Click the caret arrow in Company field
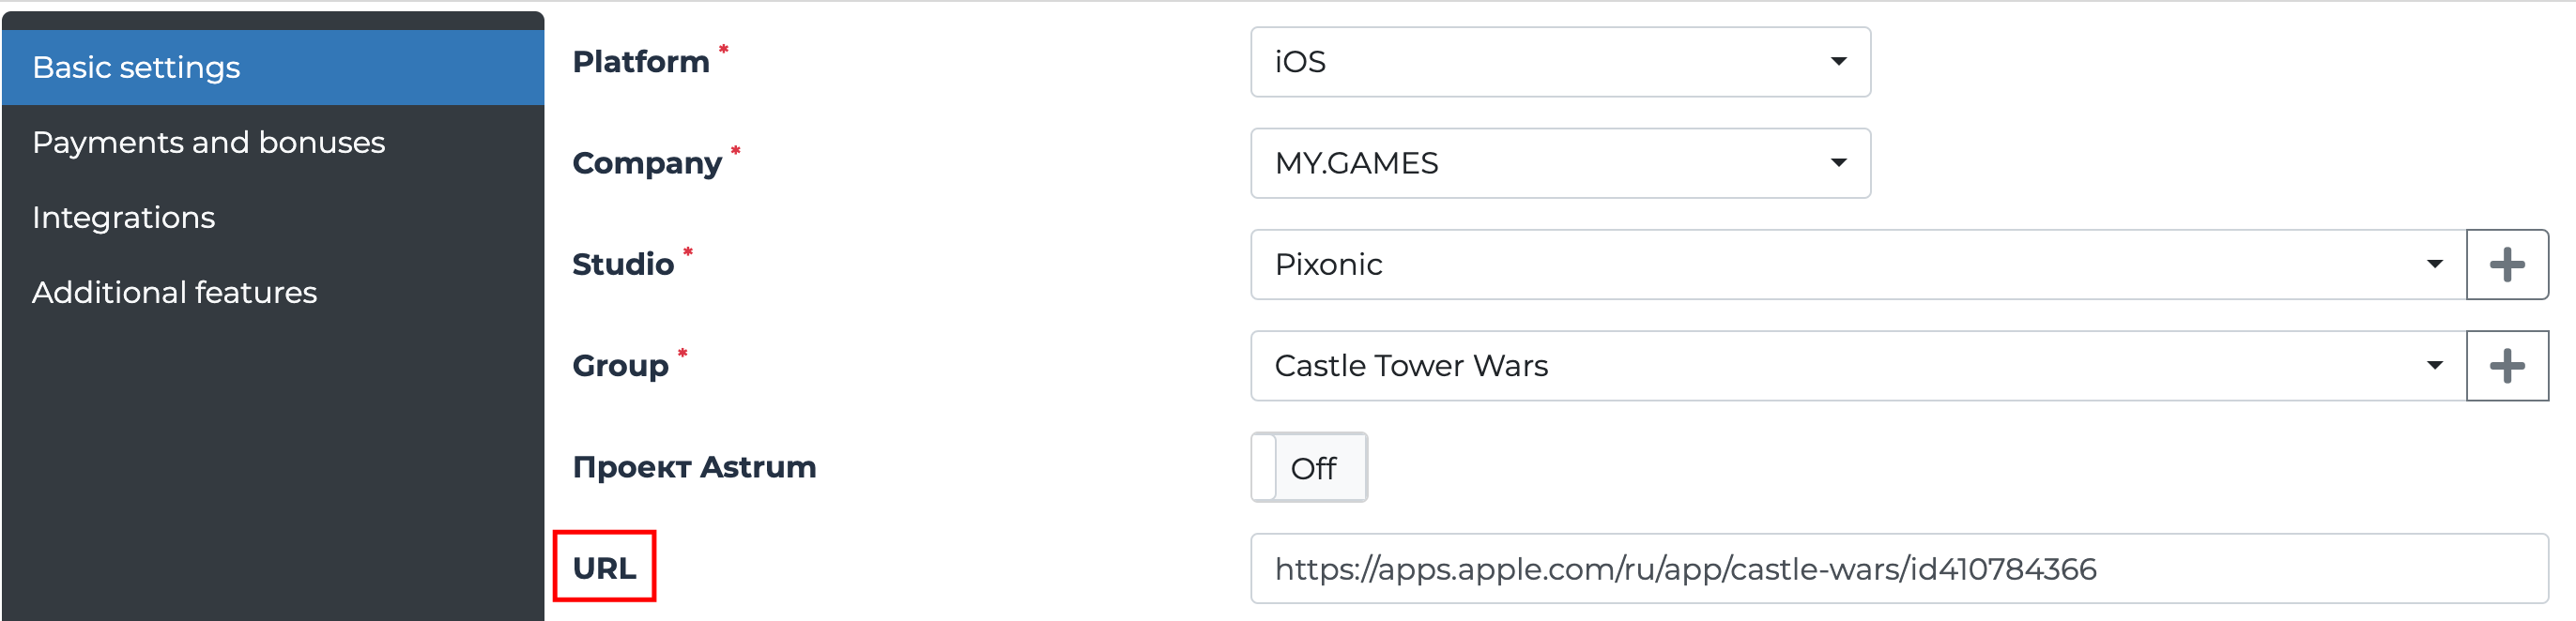This screenshot has height=621, width=2576. (x=1838, y=163)
